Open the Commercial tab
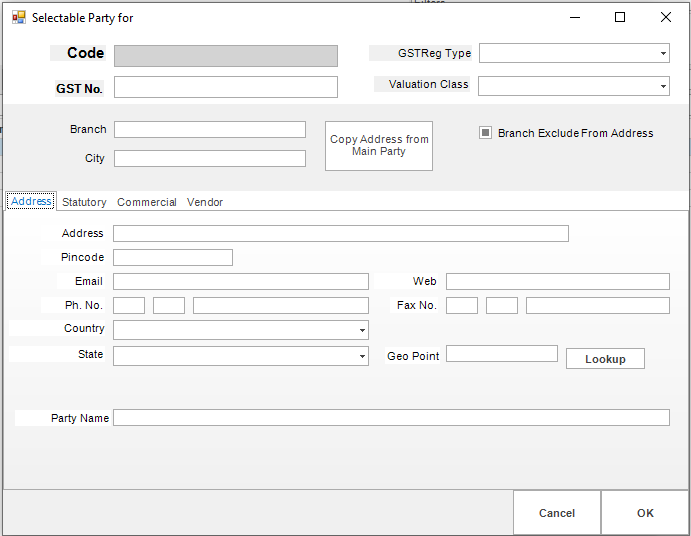 [146, 202]
